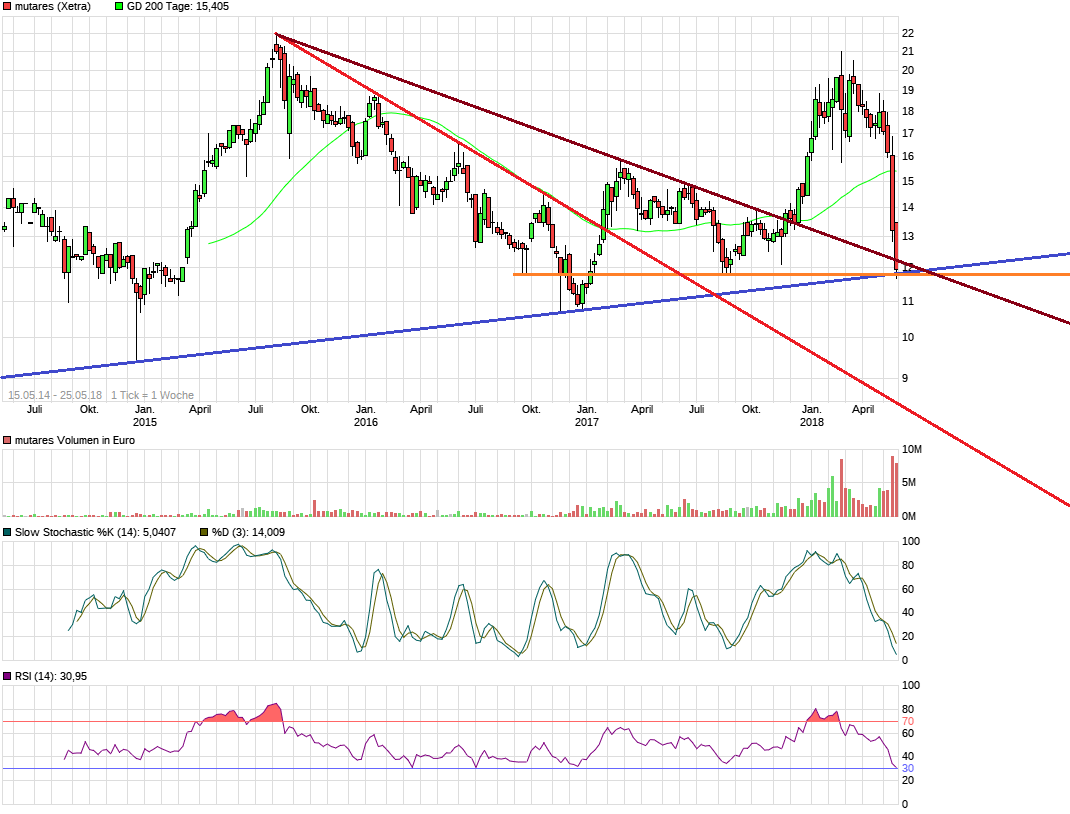Click the '2018' year label on time axis
1070x814 pixels.
click(811, 422)
